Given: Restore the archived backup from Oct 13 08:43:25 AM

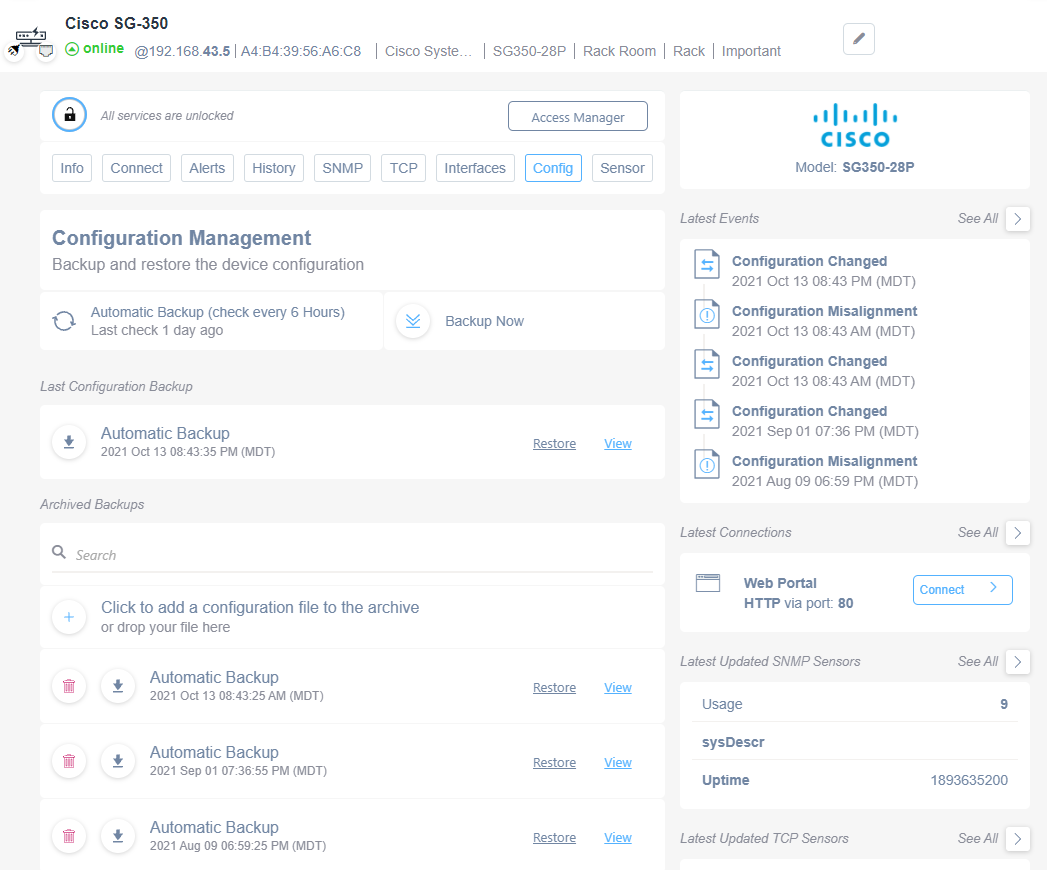Looking at the screenshot, I should [554, 687].
